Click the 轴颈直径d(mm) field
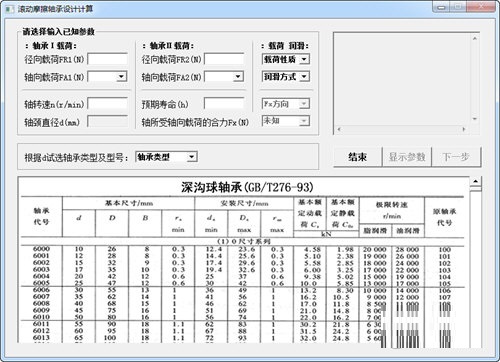This screenshot has width=500, height=362. point(107,122)
